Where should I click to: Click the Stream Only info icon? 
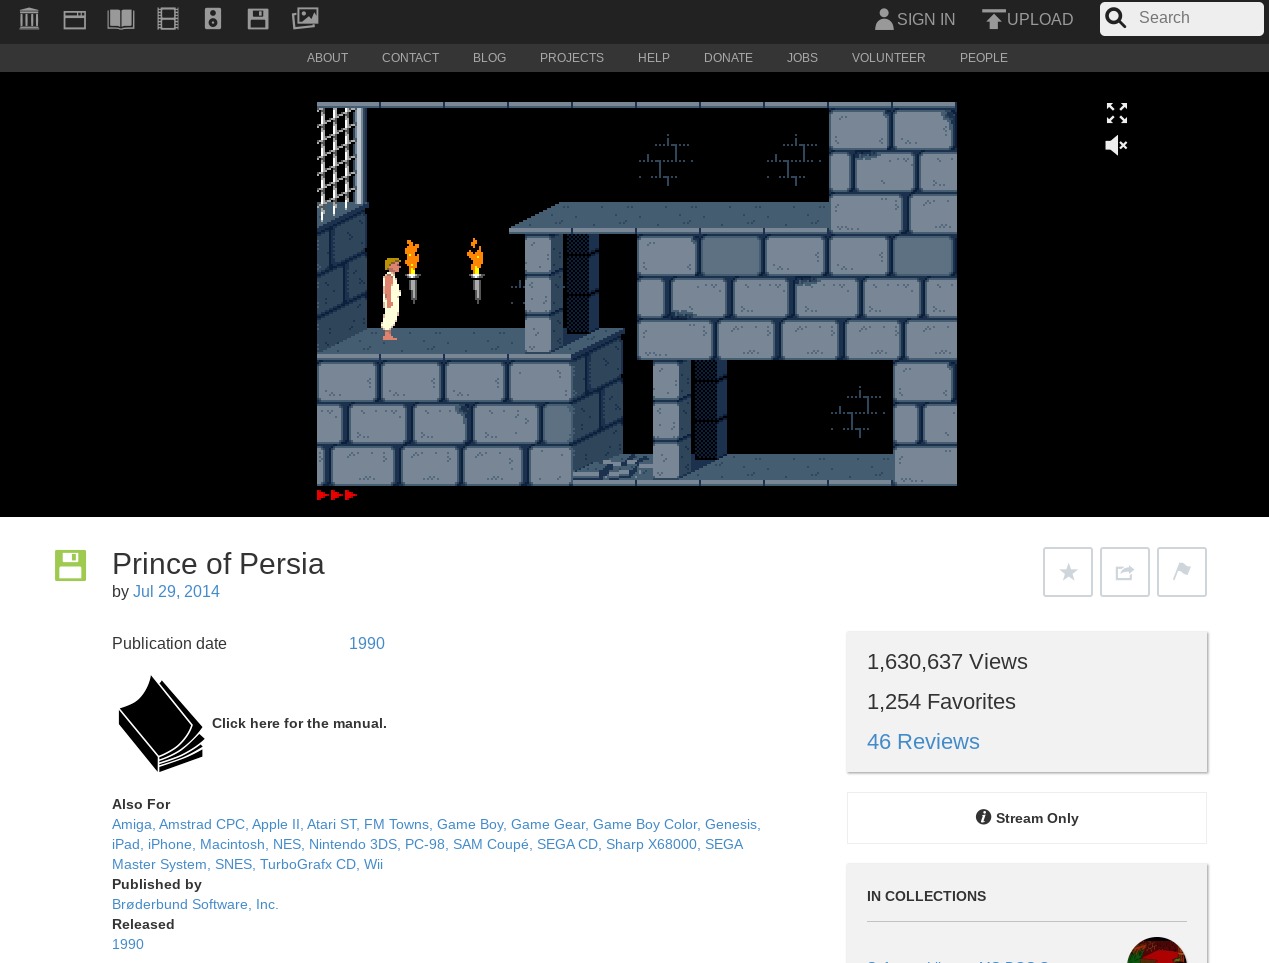(x=983, y=817)
